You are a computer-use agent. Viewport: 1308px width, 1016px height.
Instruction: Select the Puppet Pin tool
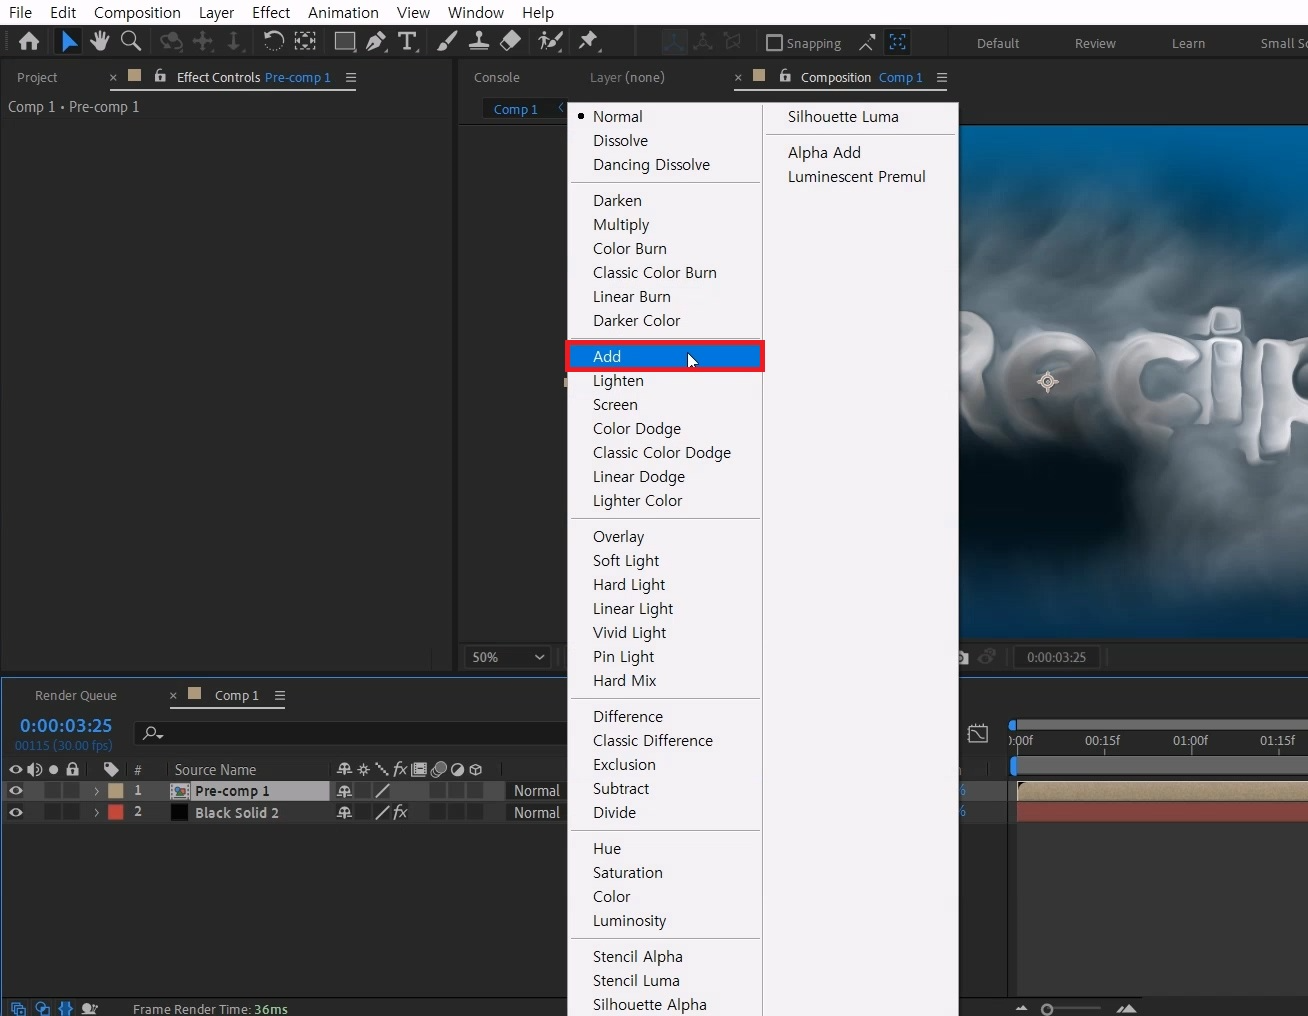[588, 41]
